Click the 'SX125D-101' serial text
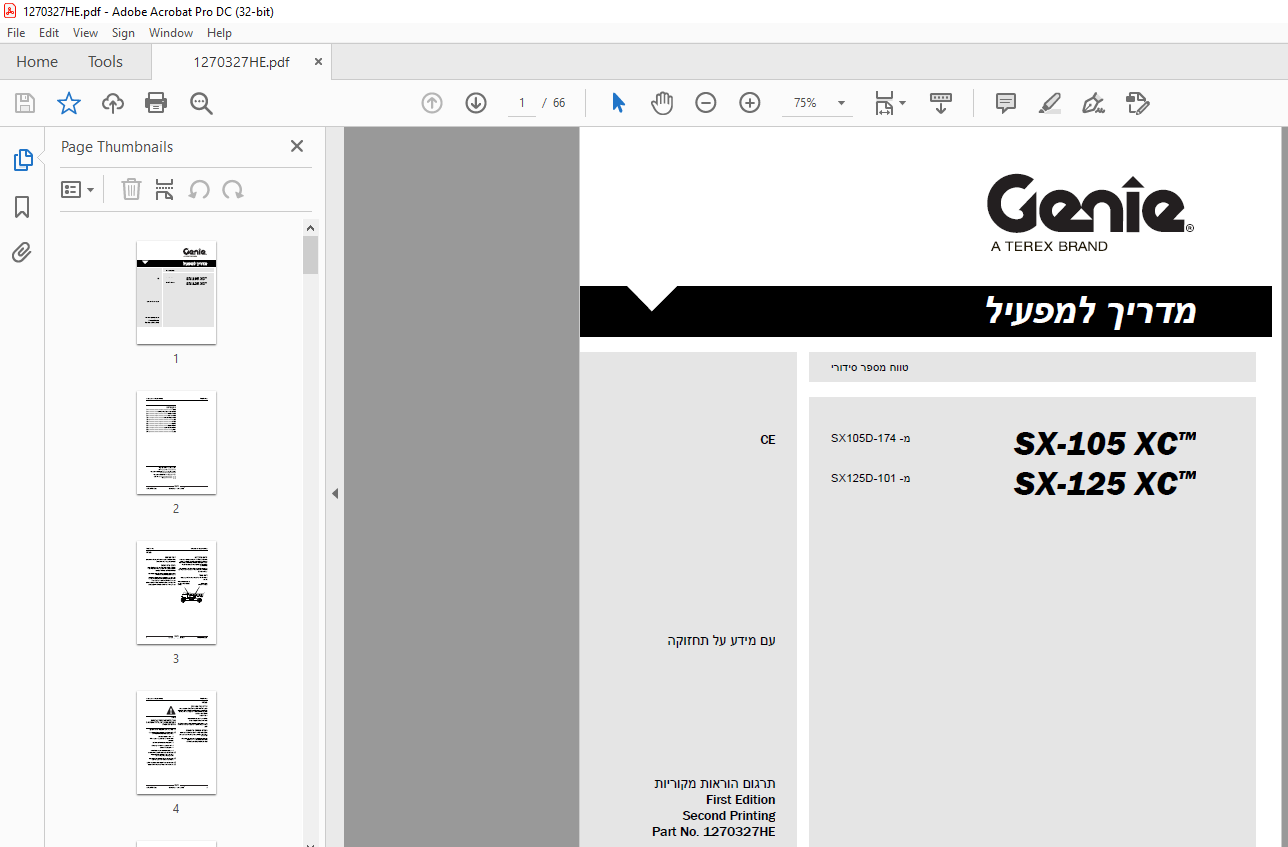 pyautogui.click(x=863, y=478)
